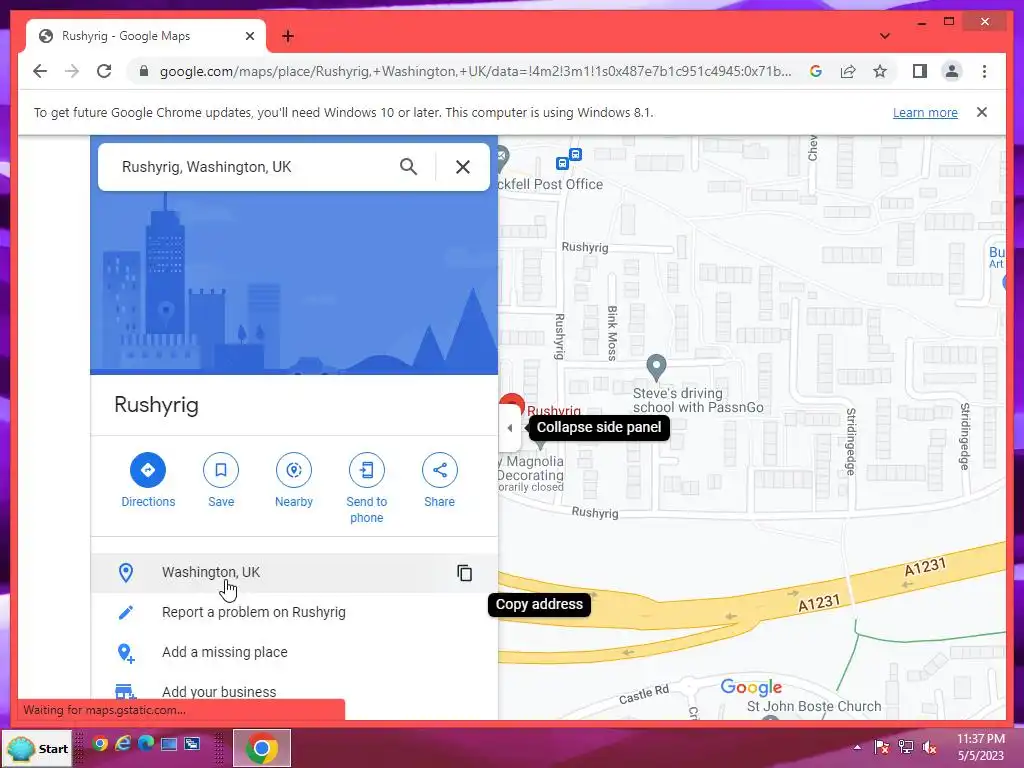The width and height of the screenshot is (1024, 768).
Task: Click the active Chrome taskbar button
Action: click(261, 748)
